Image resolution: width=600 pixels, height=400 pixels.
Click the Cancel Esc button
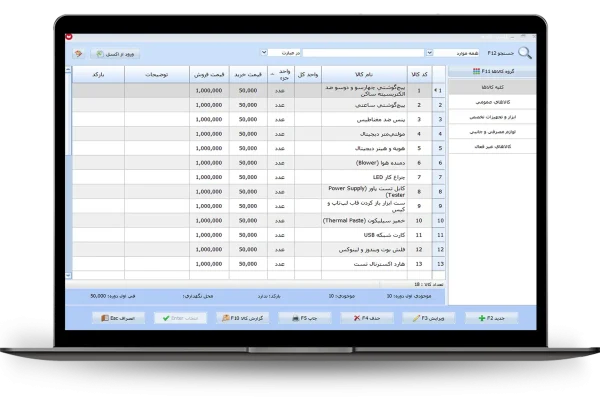point(118,318)
